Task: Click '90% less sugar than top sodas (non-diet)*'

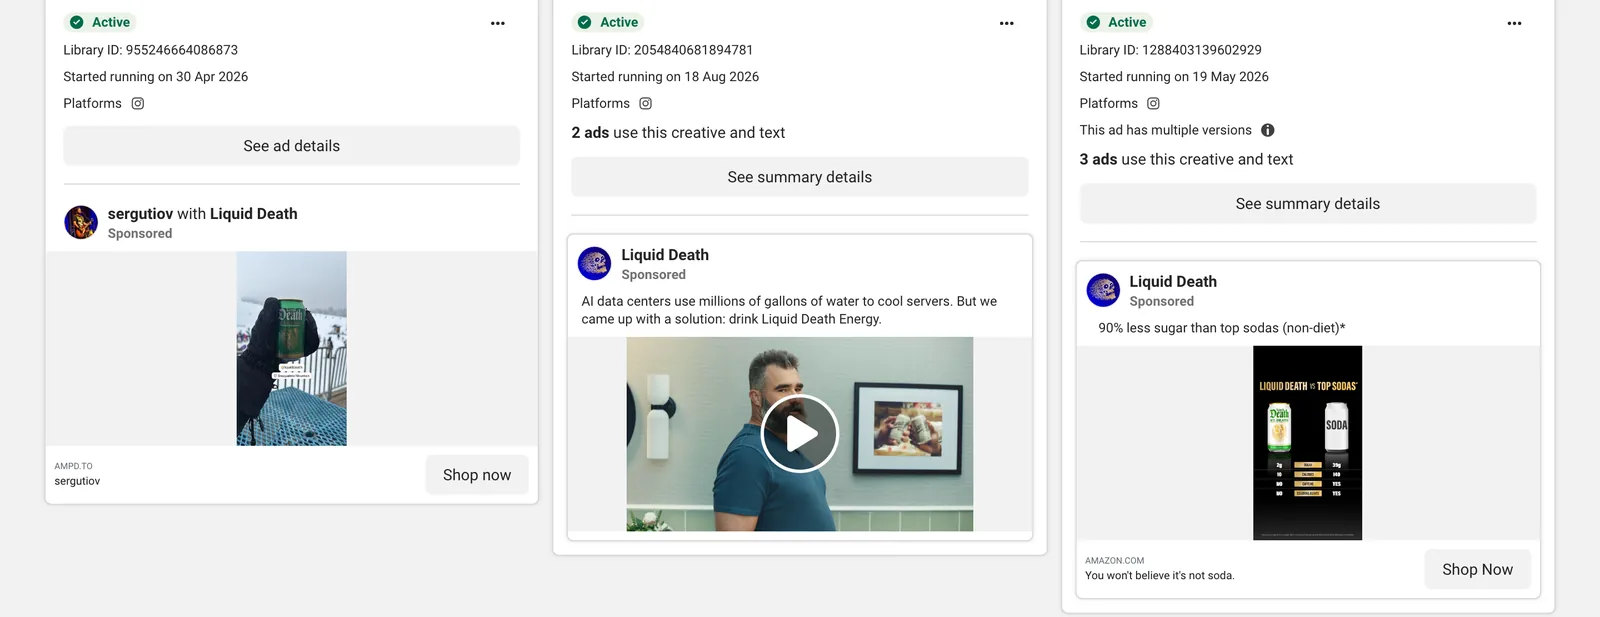Action: [1221, 328]
